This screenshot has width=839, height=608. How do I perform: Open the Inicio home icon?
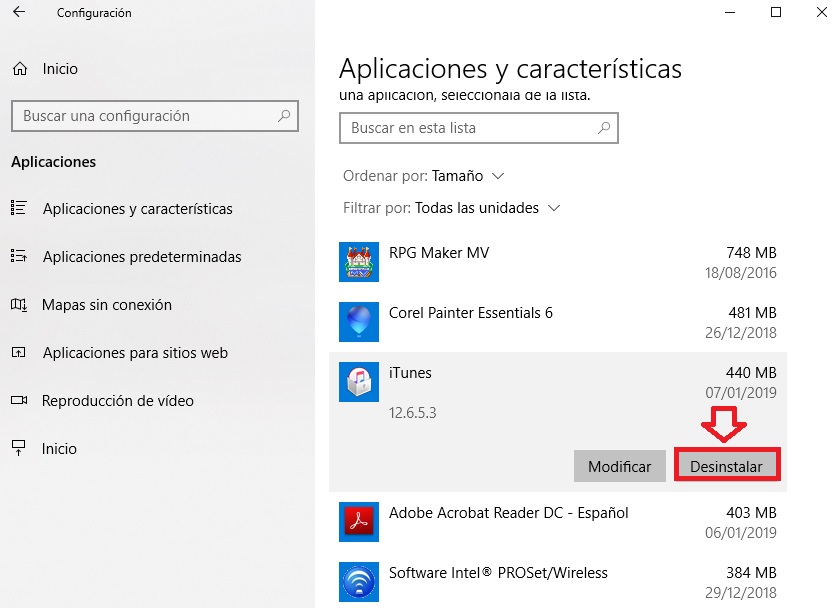[x=20, y=69]
